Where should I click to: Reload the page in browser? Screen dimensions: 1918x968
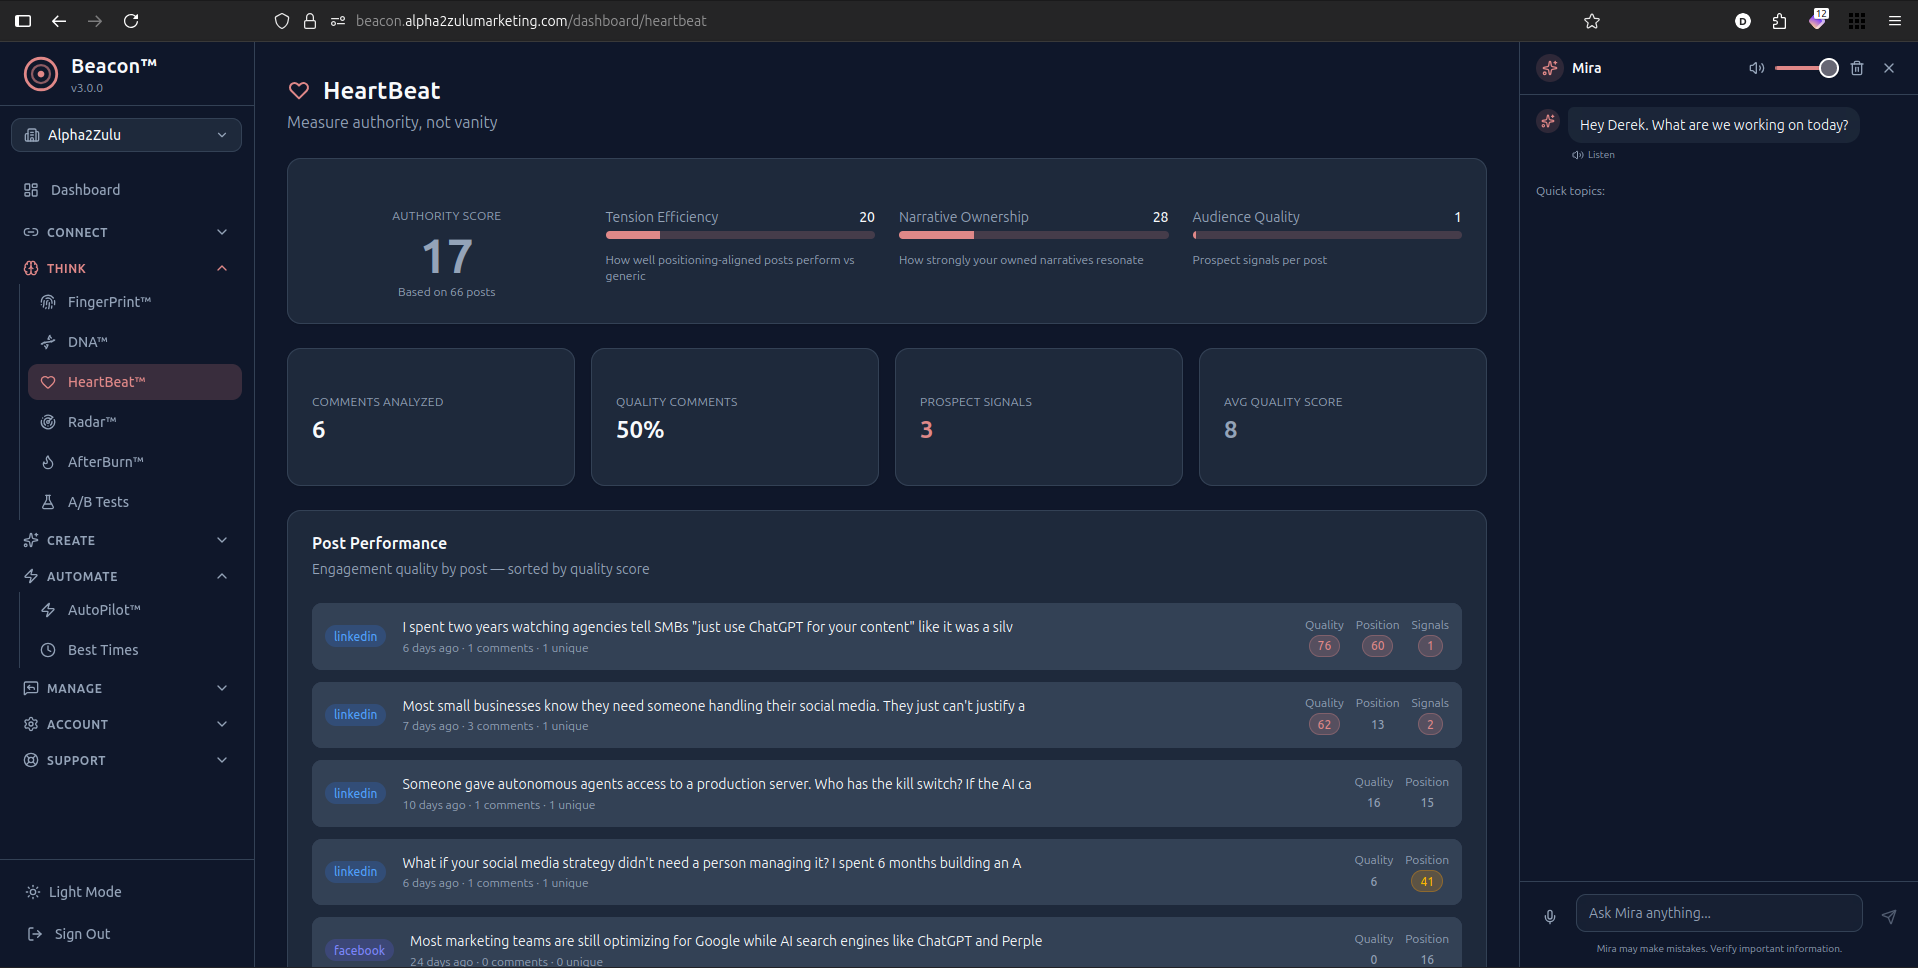point(131,20)
